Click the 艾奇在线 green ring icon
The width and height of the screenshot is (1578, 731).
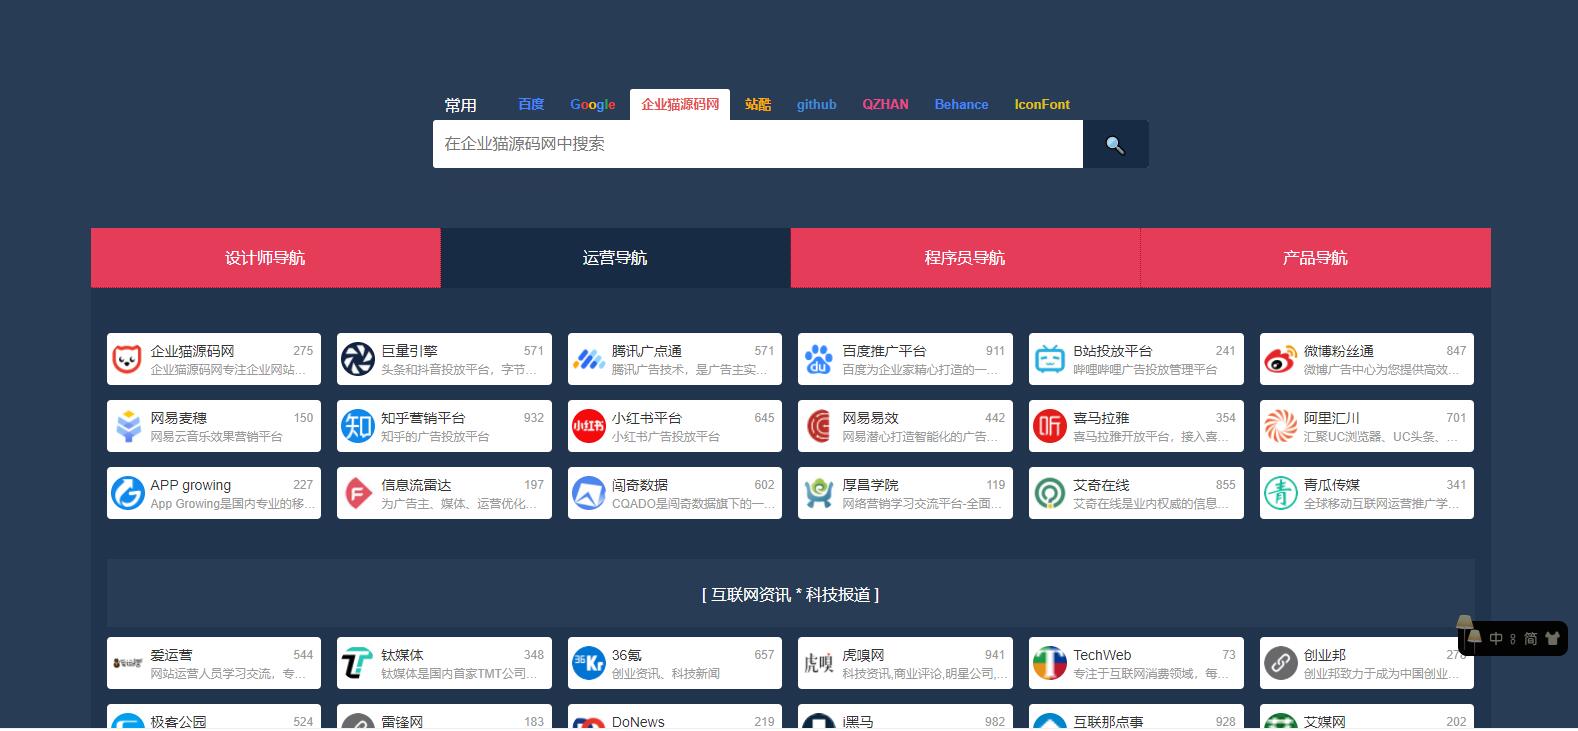(x=1049, y=493)
